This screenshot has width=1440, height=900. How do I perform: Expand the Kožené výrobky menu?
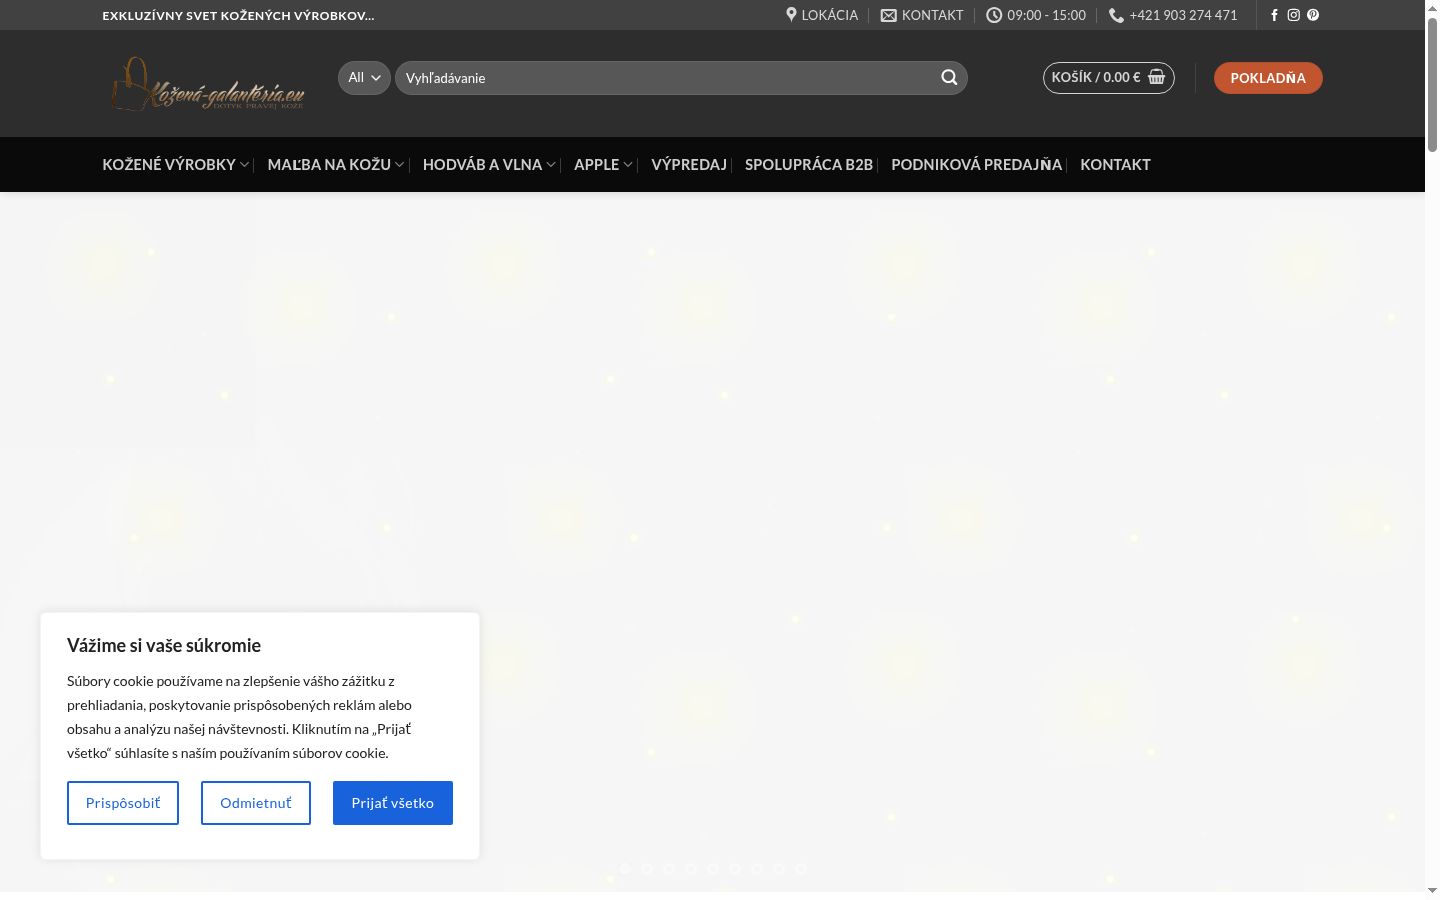(176, 164)
